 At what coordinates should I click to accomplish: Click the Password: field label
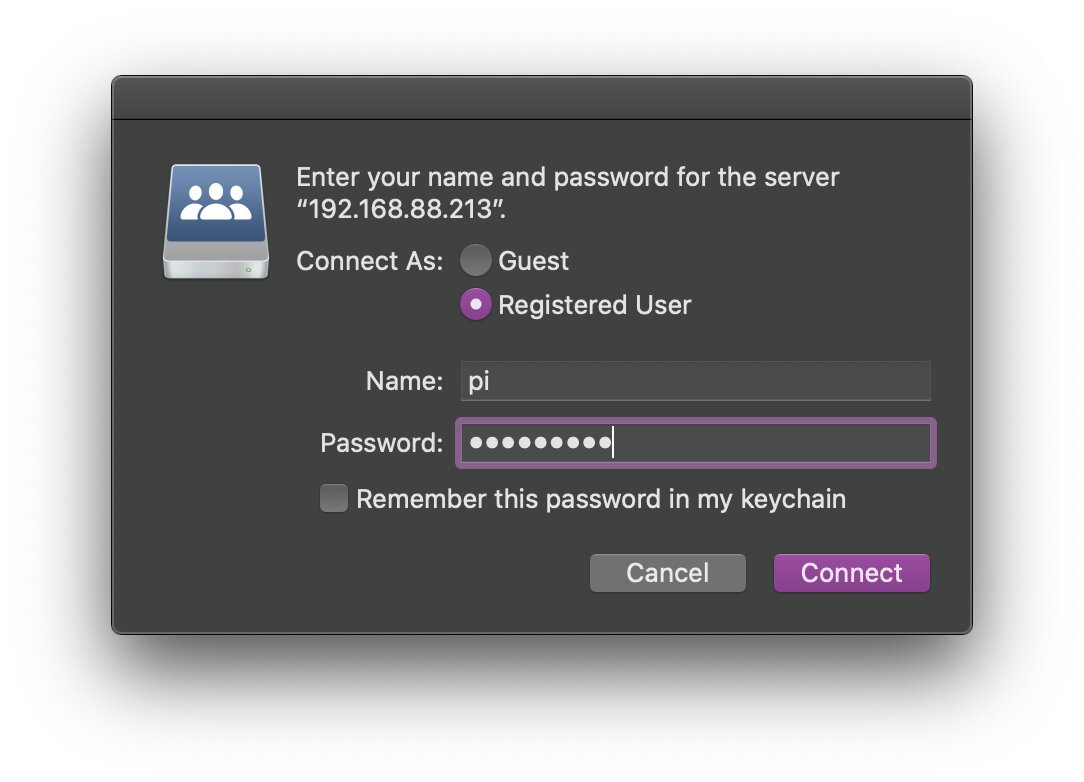pos(382,443)
